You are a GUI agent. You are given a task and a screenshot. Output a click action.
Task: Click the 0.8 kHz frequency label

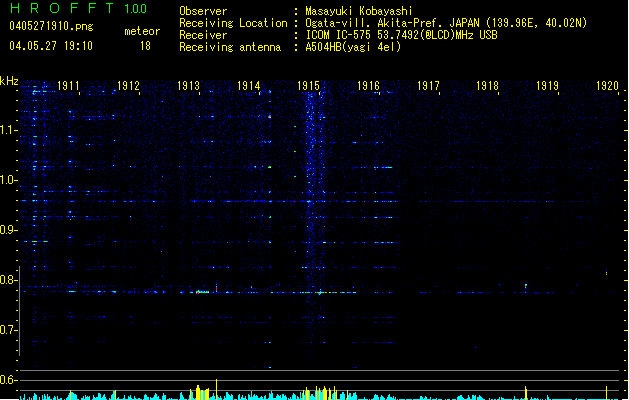click(x=9, y=280)
